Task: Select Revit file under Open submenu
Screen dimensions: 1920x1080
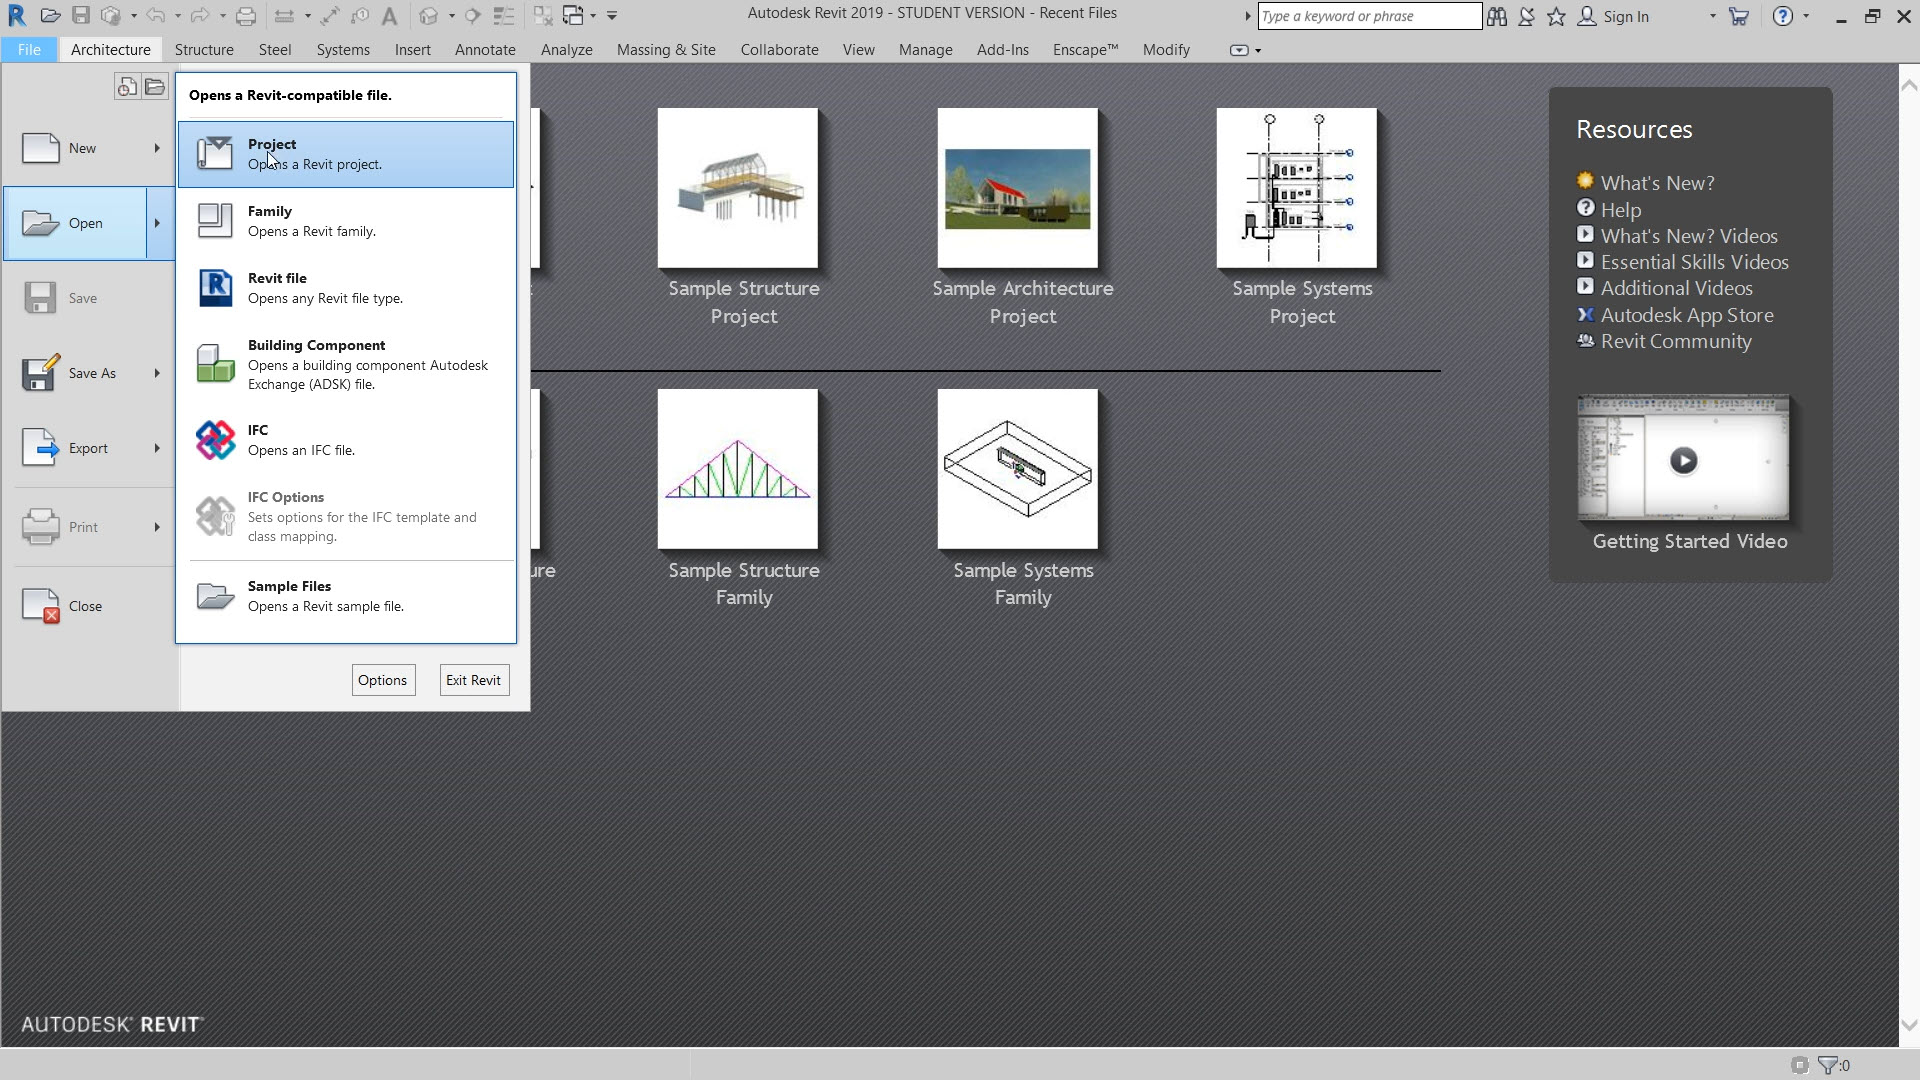Action: [346, 288]
